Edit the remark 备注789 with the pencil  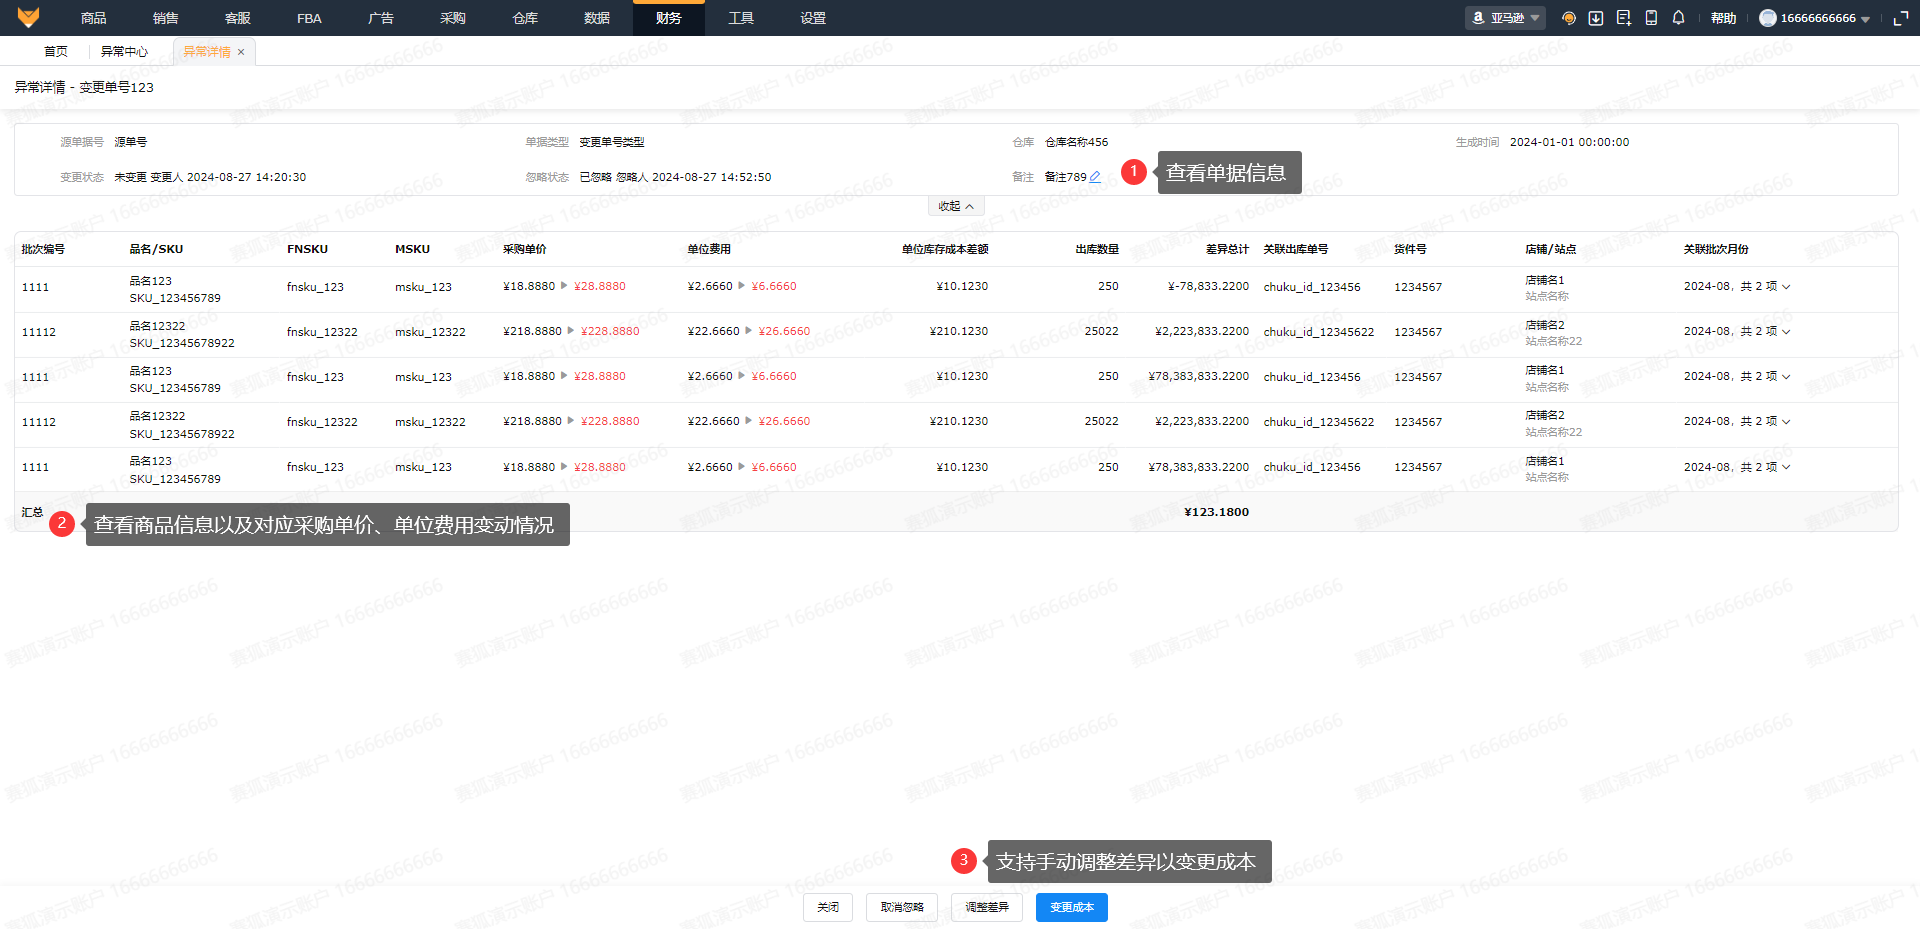click(1095, 177)
